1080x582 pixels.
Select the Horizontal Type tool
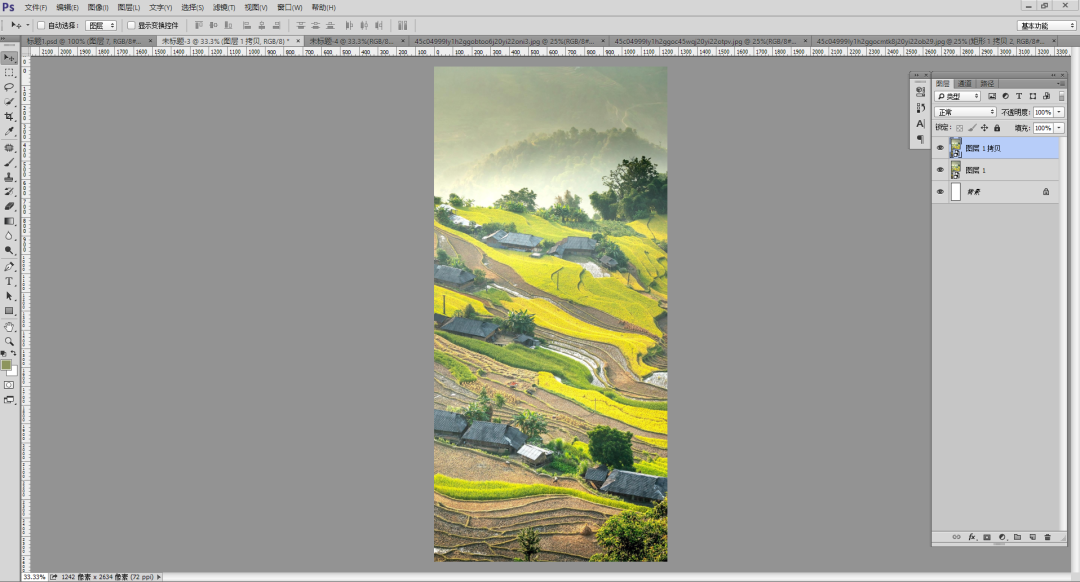point(9,281)
